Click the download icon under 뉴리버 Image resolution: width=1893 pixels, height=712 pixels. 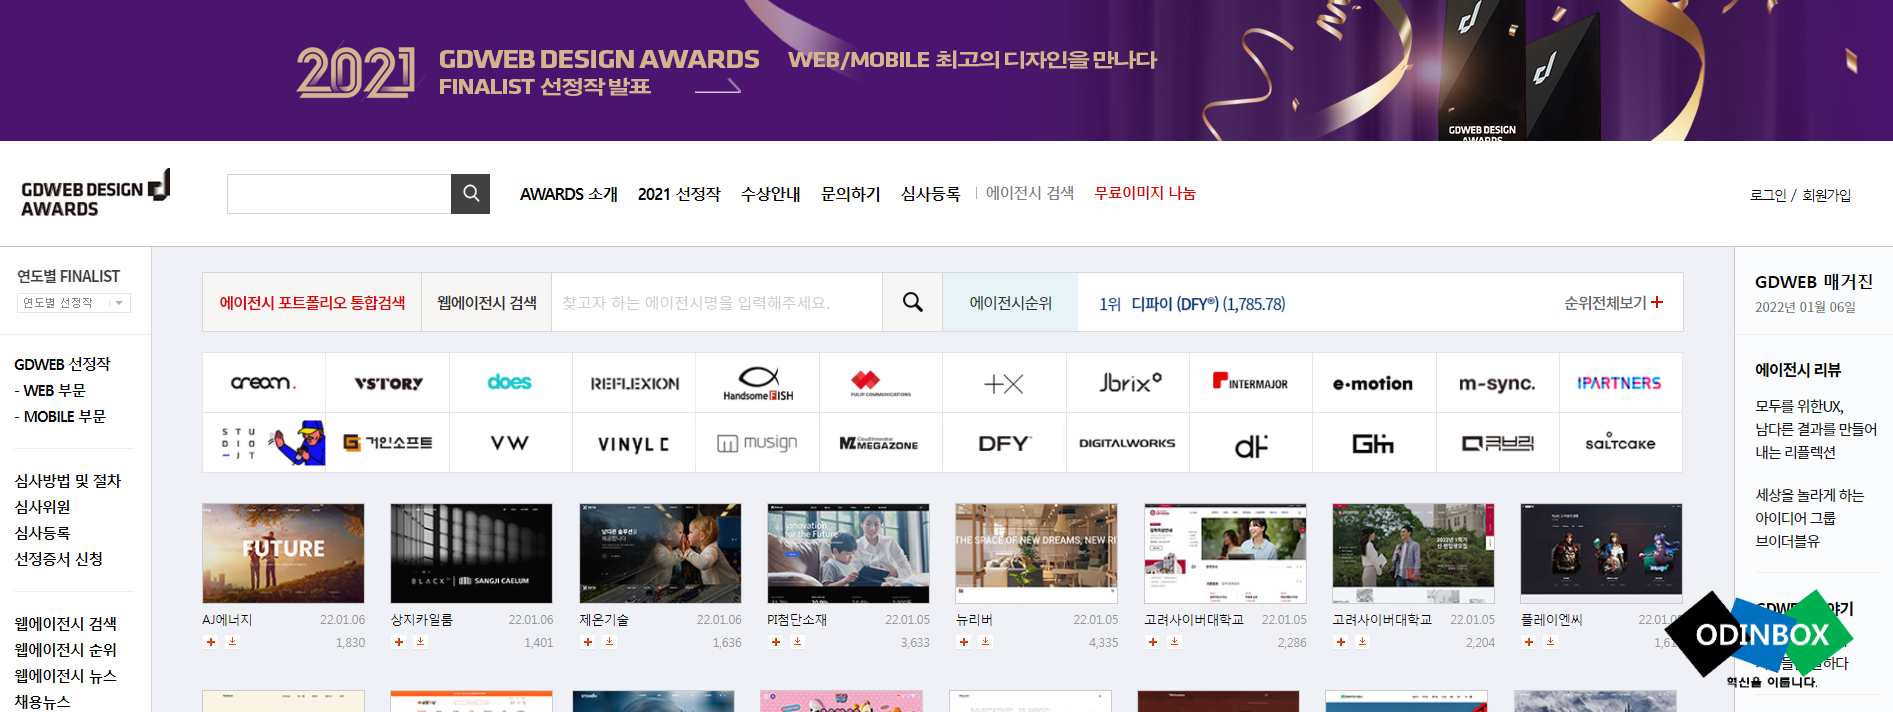pyautogui.click(x=986, y=642)
